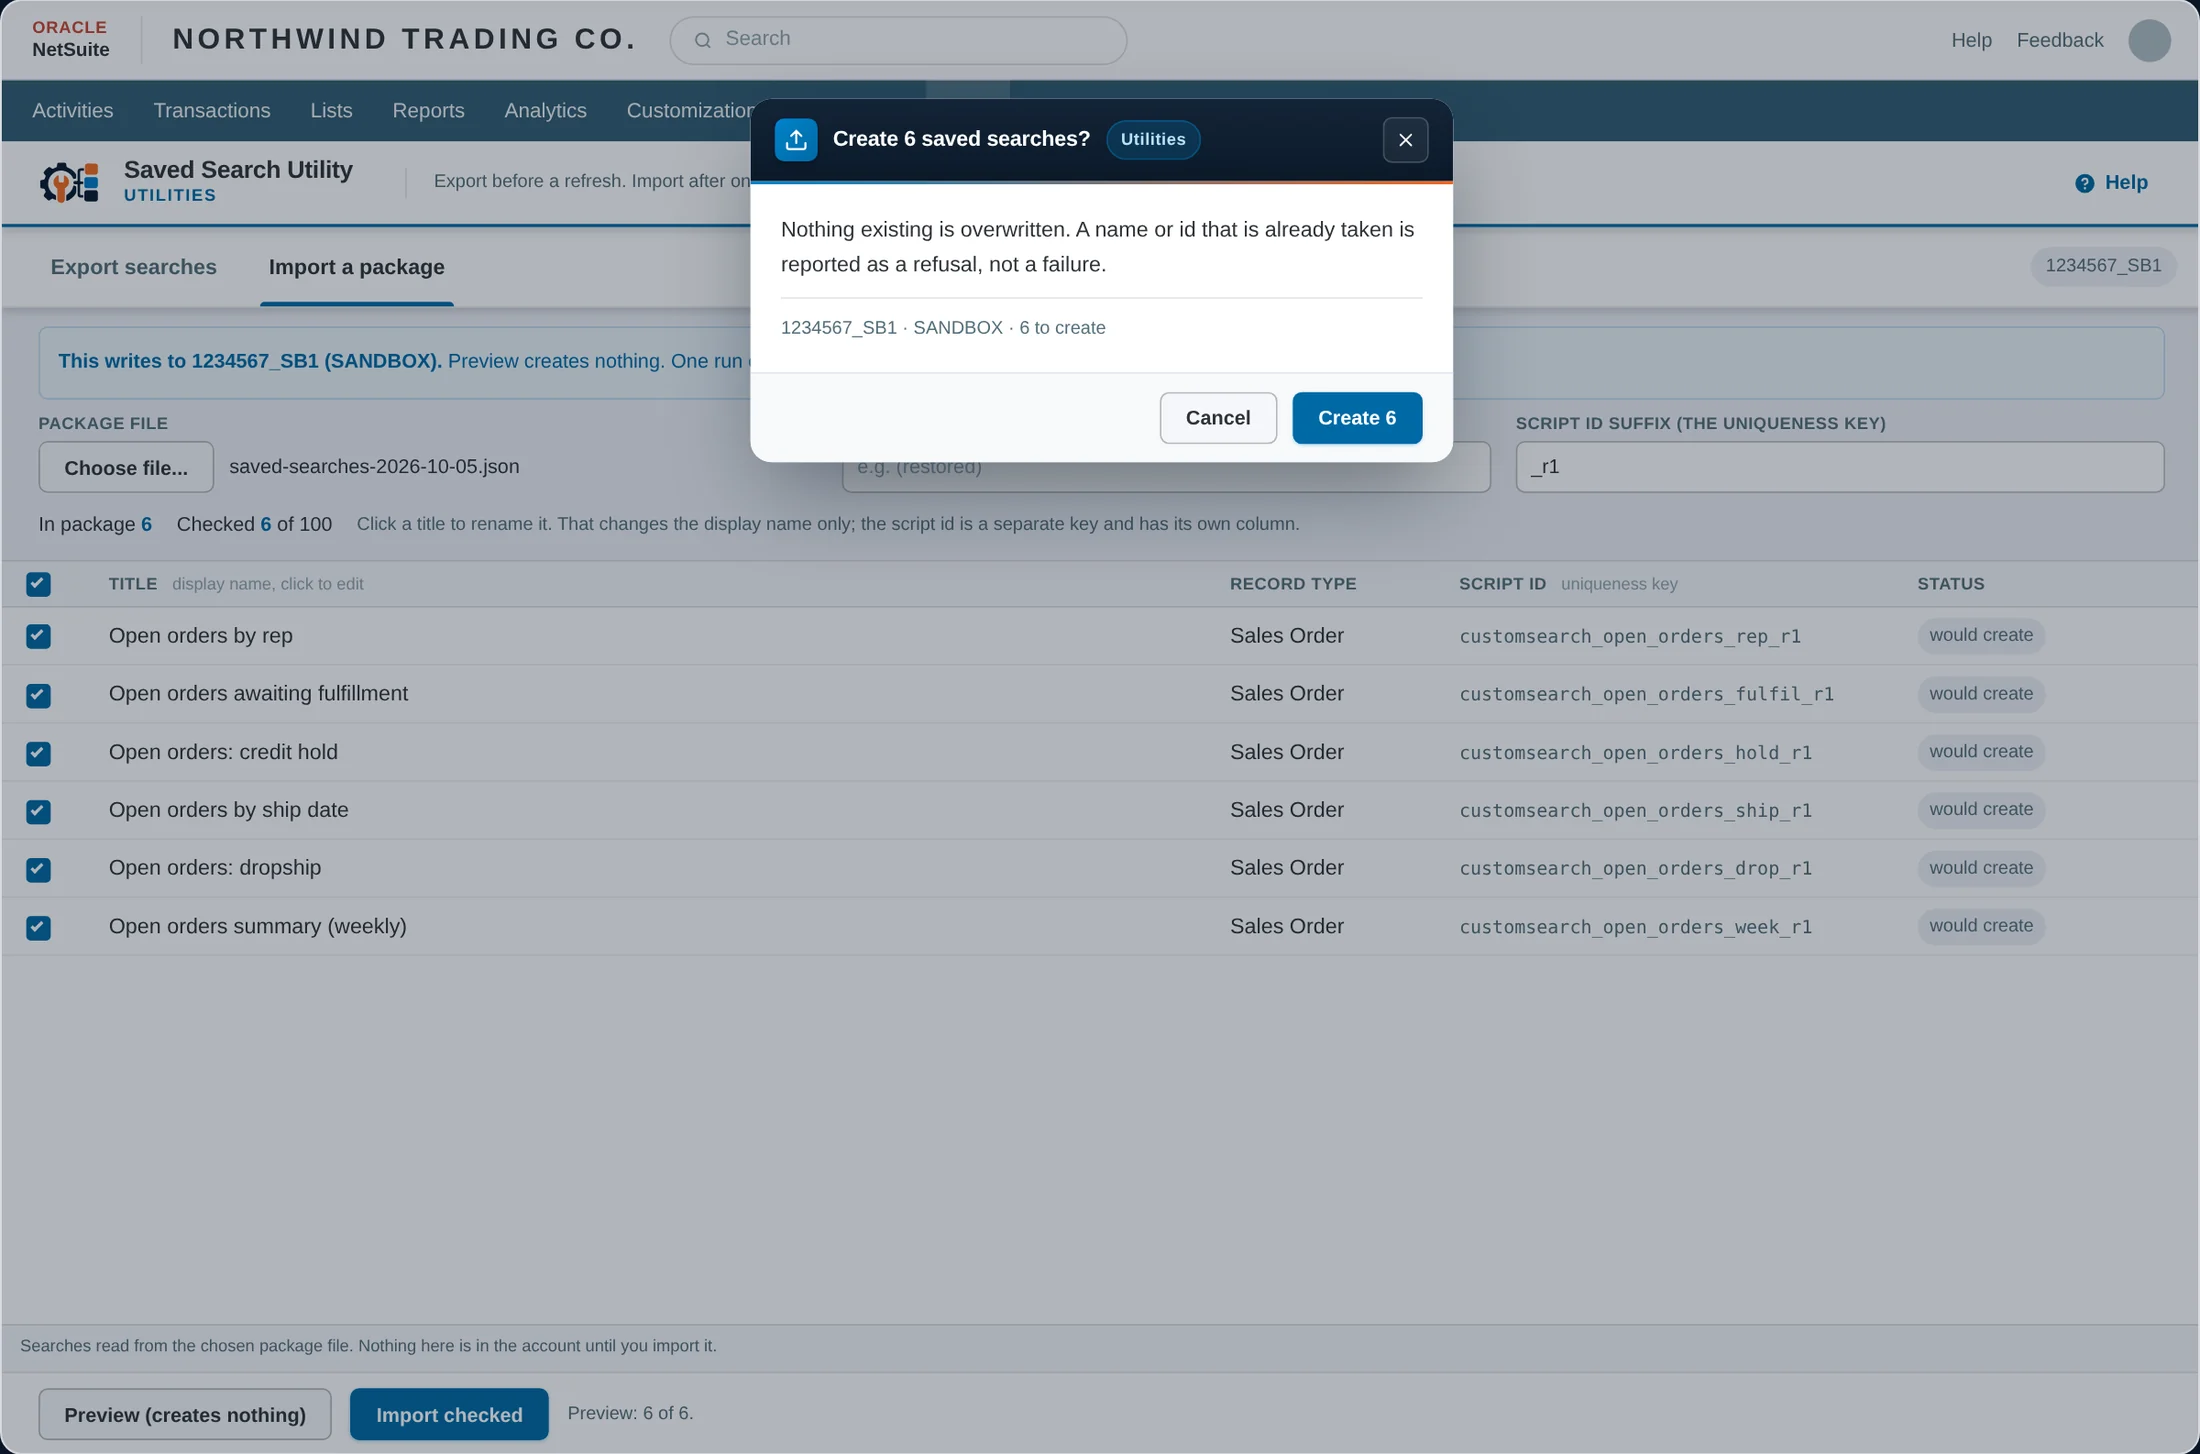Screen dimensions: 2200x1454
Task: Open the Reports menu
Action: point(428,110)
